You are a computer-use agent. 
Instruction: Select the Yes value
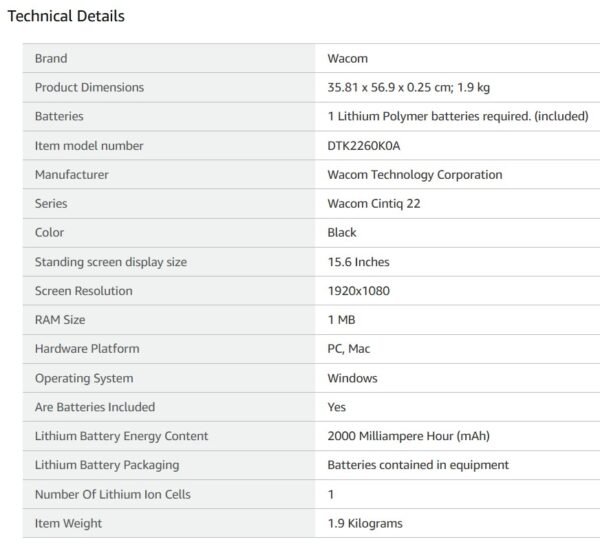pyautogui.click(x=336, y=407)
